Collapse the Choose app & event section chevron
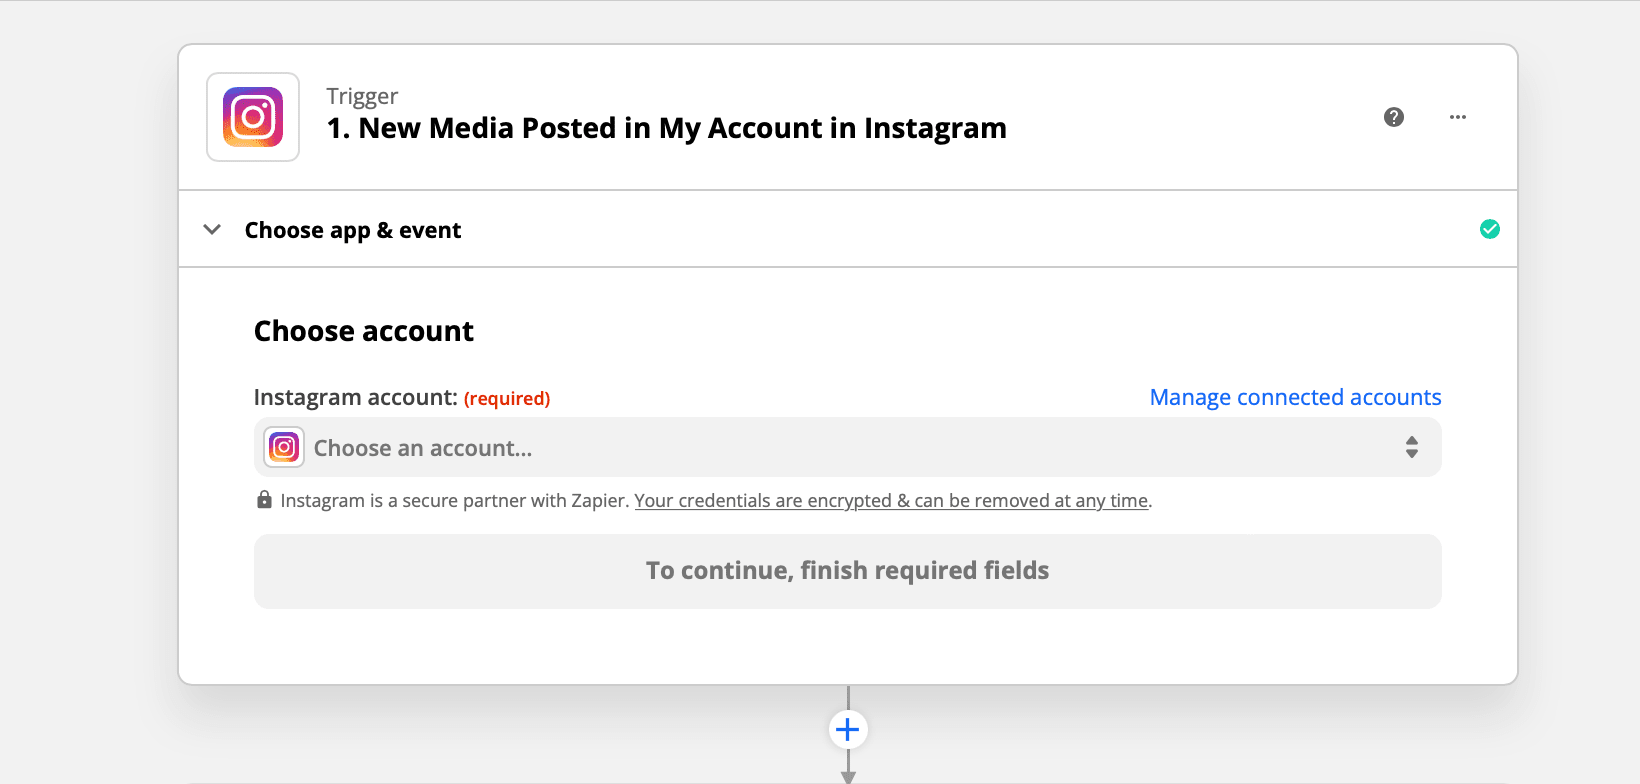1640x784 pixels. point(212,229)
